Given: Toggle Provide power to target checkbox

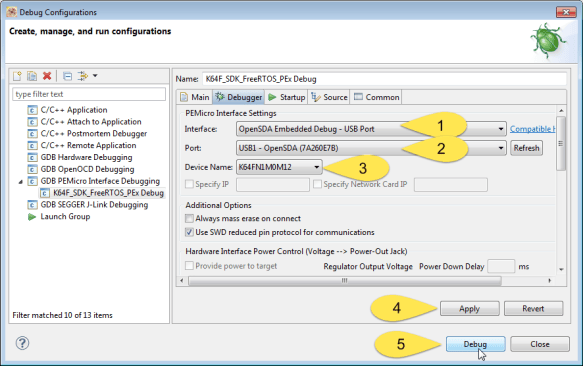Looking at the screenshot, I should click(x=189, y=266).
